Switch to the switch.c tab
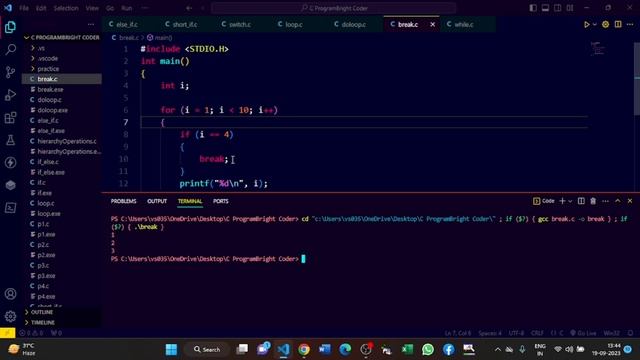This screenshot has width=640, height=360. click(x=240, y=24)
